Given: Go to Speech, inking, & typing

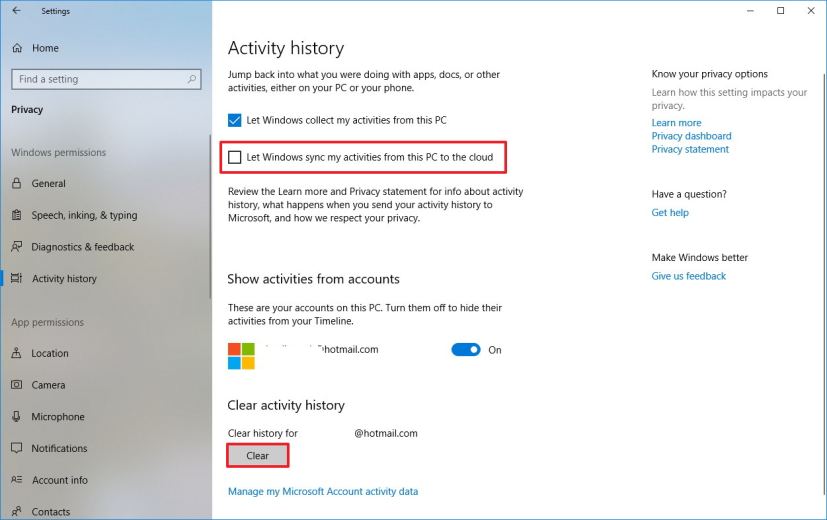Looking at the screenshot, I should [x=84, y=215].
